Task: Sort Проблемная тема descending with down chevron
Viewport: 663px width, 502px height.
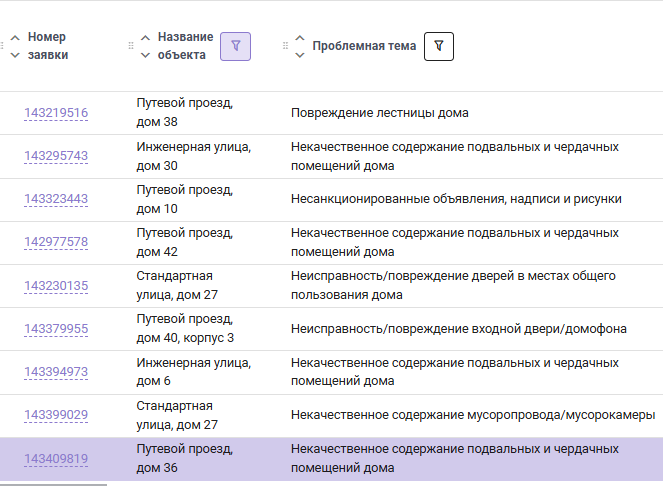Action: coord(300,55)
